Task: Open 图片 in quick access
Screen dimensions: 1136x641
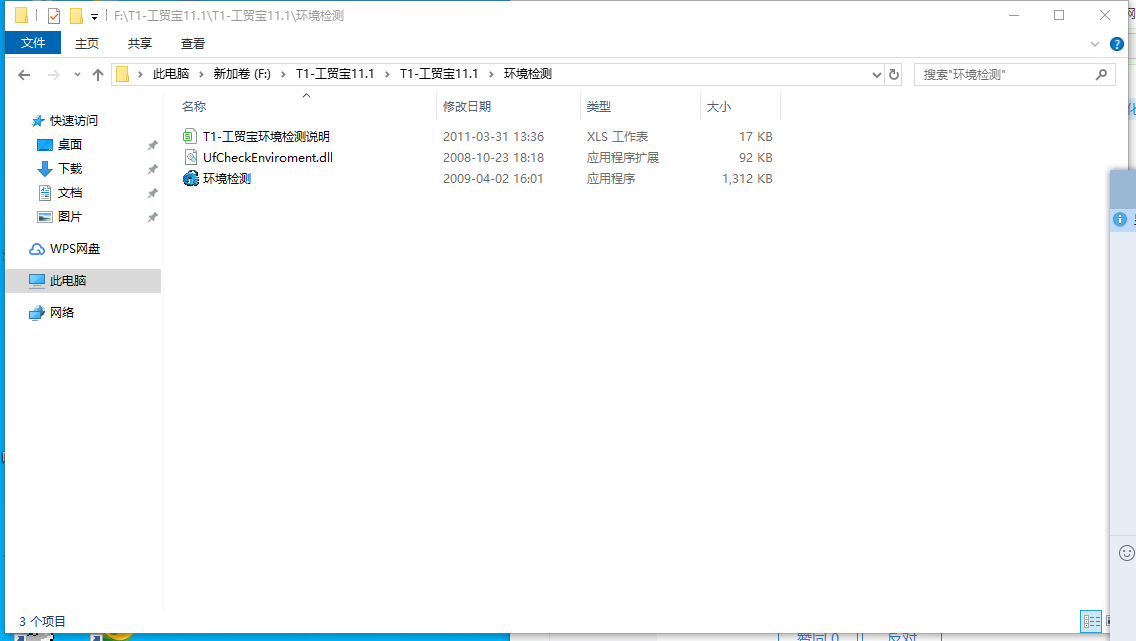Action: click(x=70, y=217)
